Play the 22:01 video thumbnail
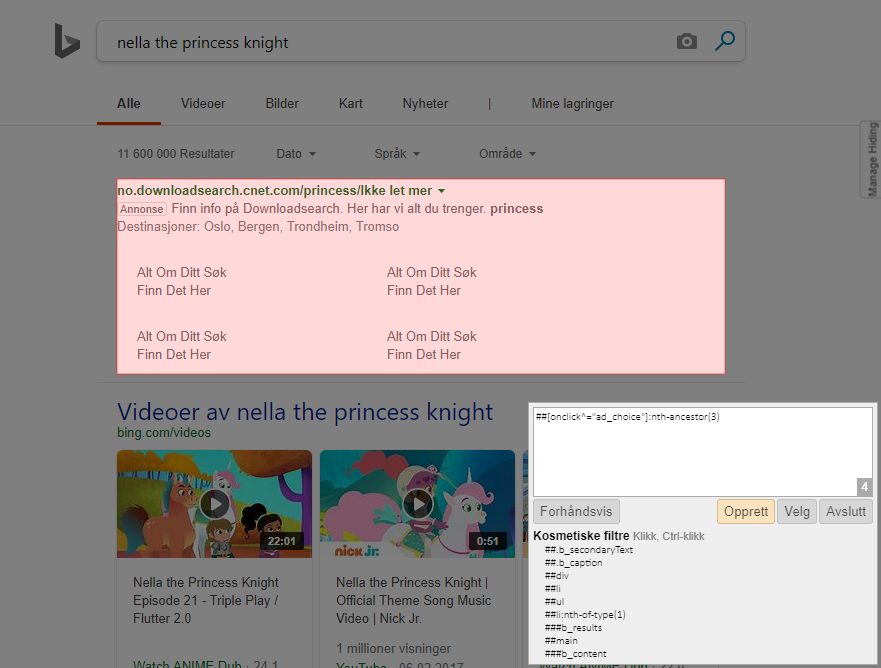Image resolution: width=881 pixels, height=668 pixels. point(214,504)
